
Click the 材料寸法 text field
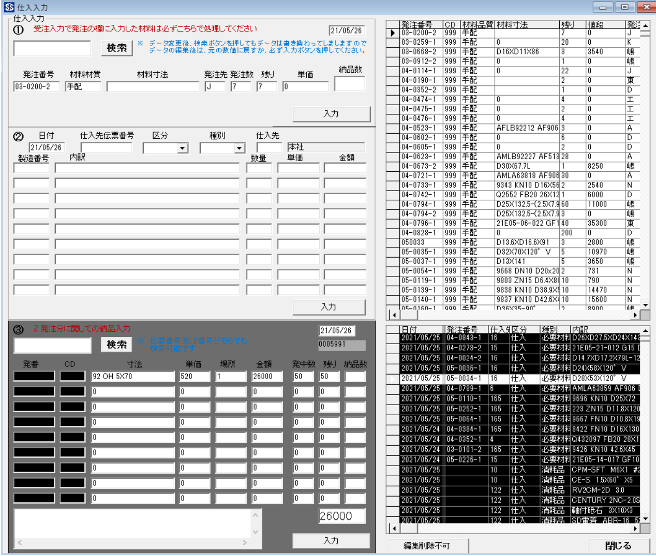[x=153, y=87]
